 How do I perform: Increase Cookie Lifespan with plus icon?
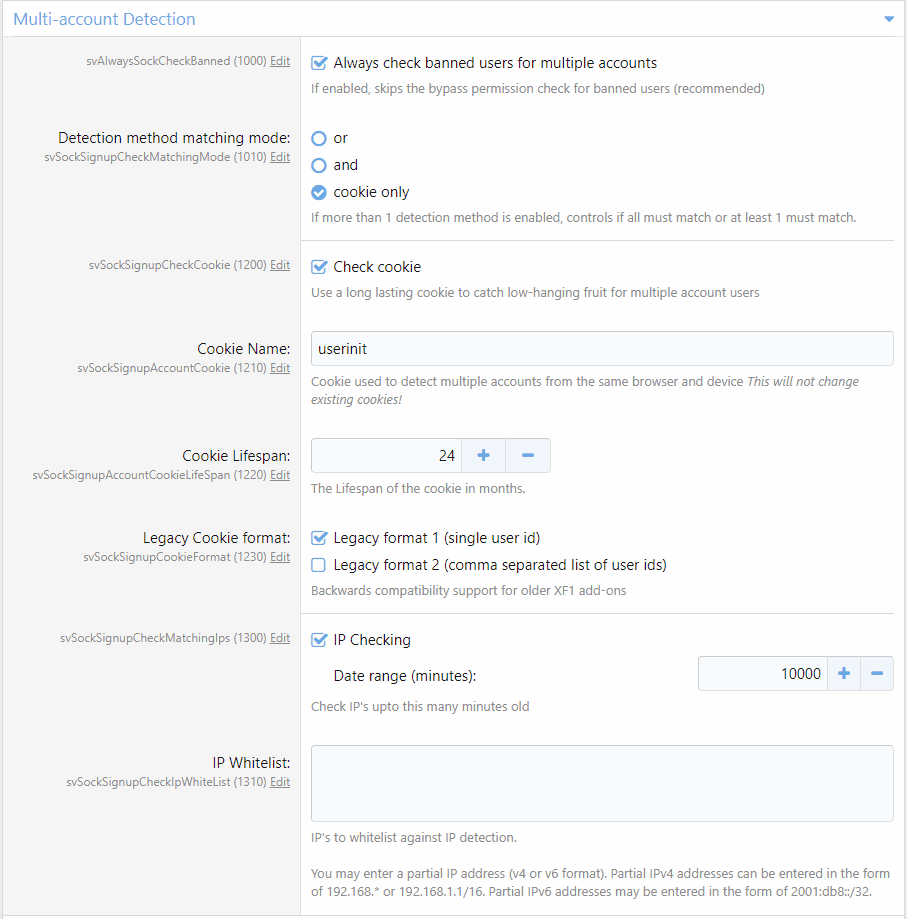click(483, 456)
